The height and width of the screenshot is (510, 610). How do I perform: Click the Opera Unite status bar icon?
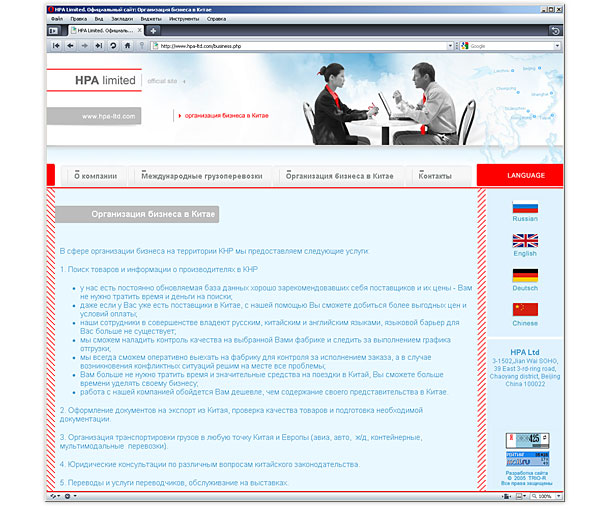[x=68, y=496]
